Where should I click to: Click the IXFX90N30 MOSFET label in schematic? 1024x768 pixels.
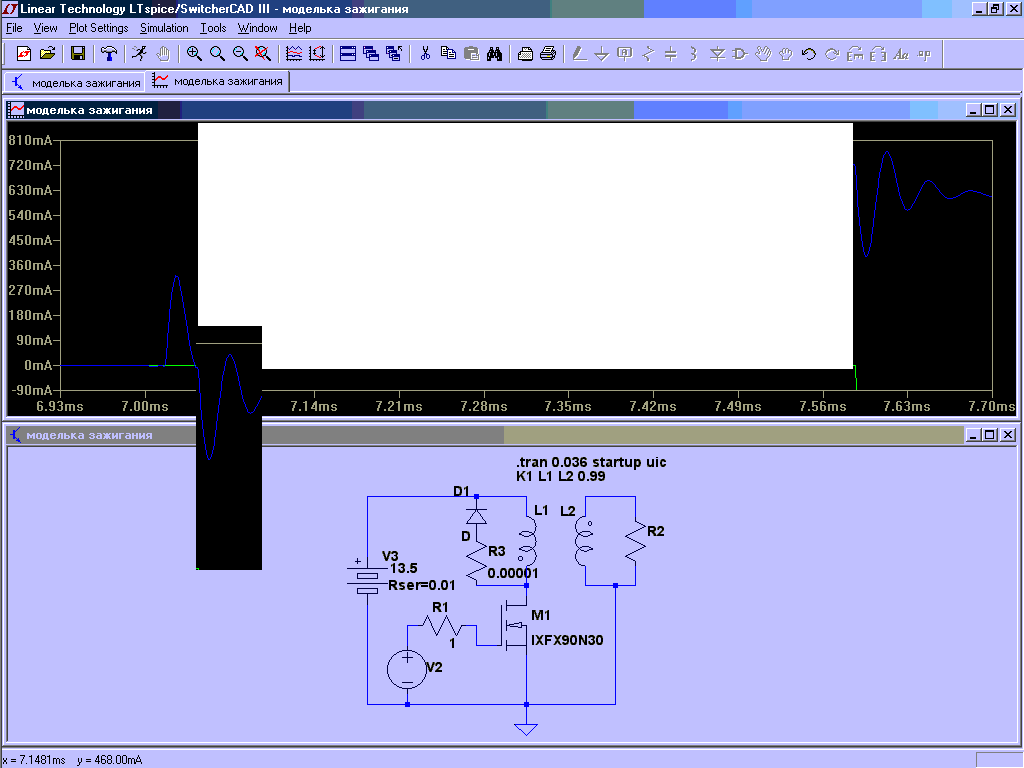click(566, 639)
